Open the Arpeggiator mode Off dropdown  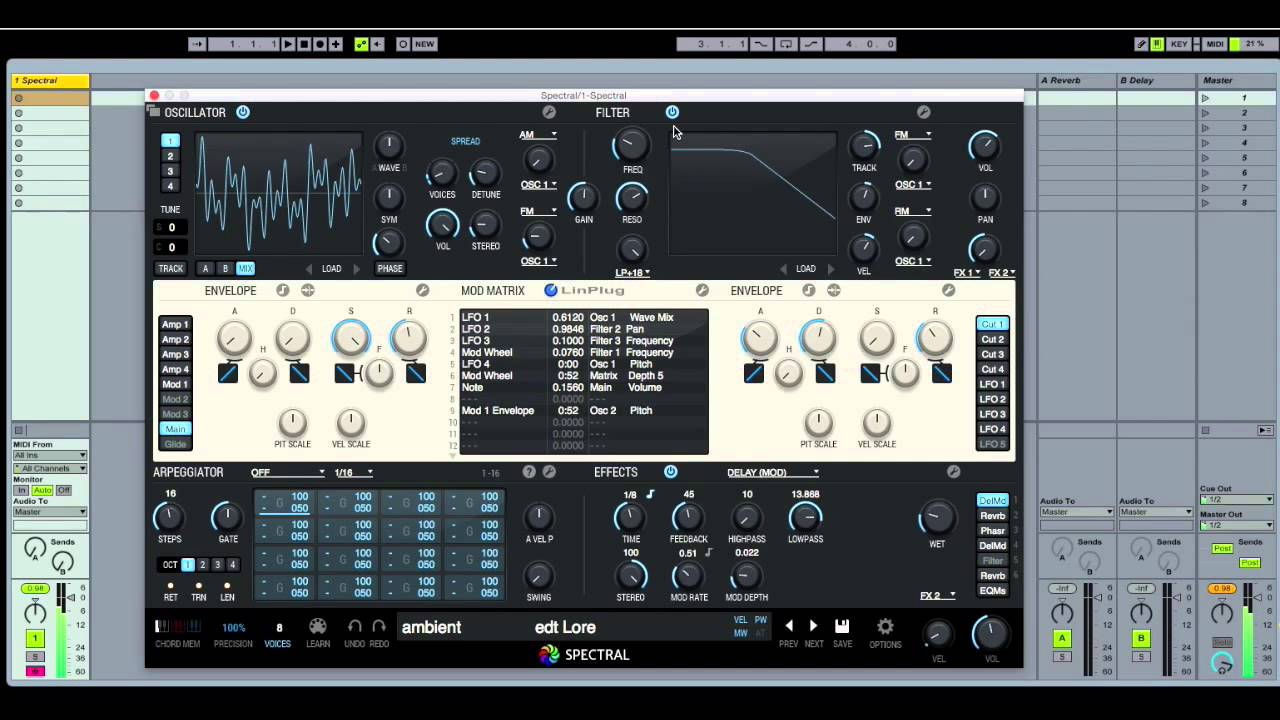(288, 472)
